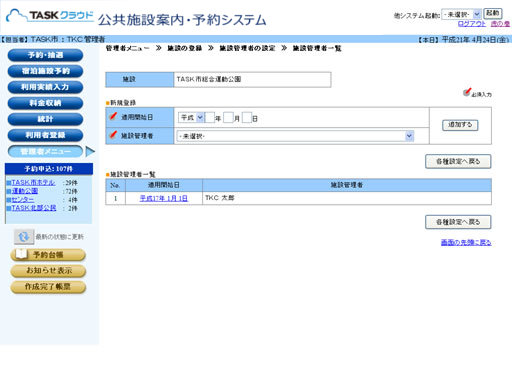Click the upper 各種設定へ戻る button
This screenshot has width=512, height=384.
coord(458,161)
